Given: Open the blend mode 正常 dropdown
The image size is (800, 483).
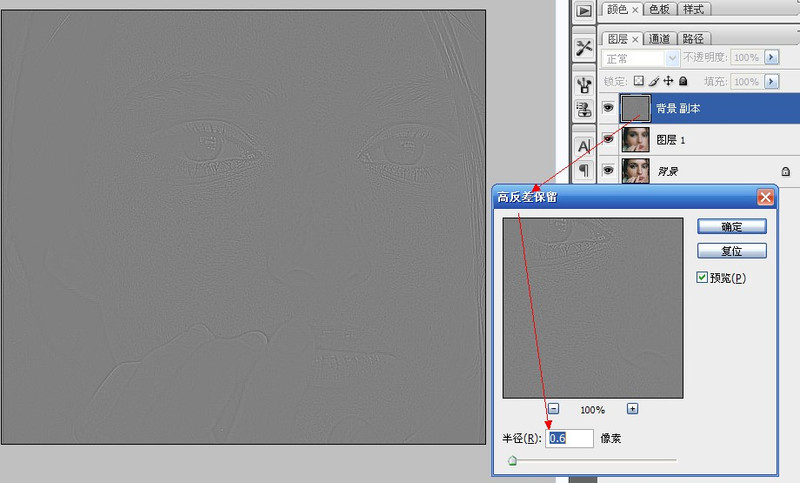Looking at the screenshot, I should [640, 59].
